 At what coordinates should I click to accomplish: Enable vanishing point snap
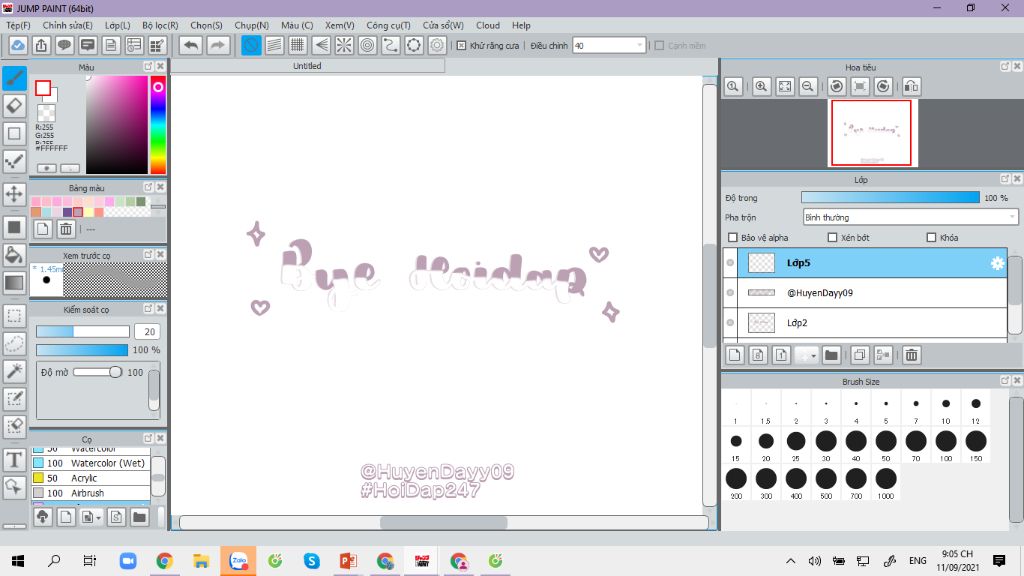(x=321, y=45)
